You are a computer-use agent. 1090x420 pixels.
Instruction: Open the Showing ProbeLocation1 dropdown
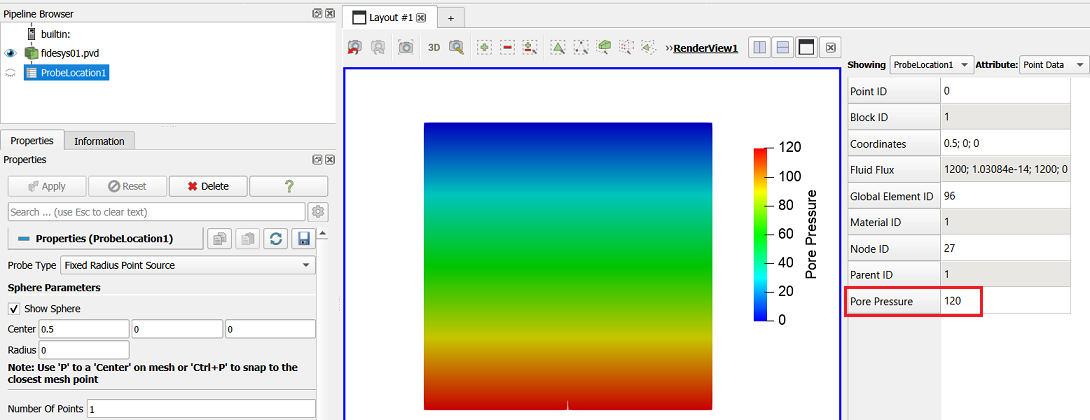[x=932, y=65]
